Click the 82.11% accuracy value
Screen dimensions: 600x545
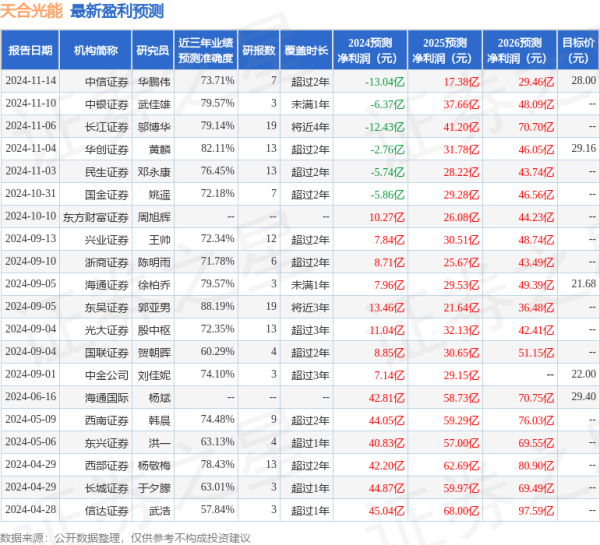[x=217, y=148]
